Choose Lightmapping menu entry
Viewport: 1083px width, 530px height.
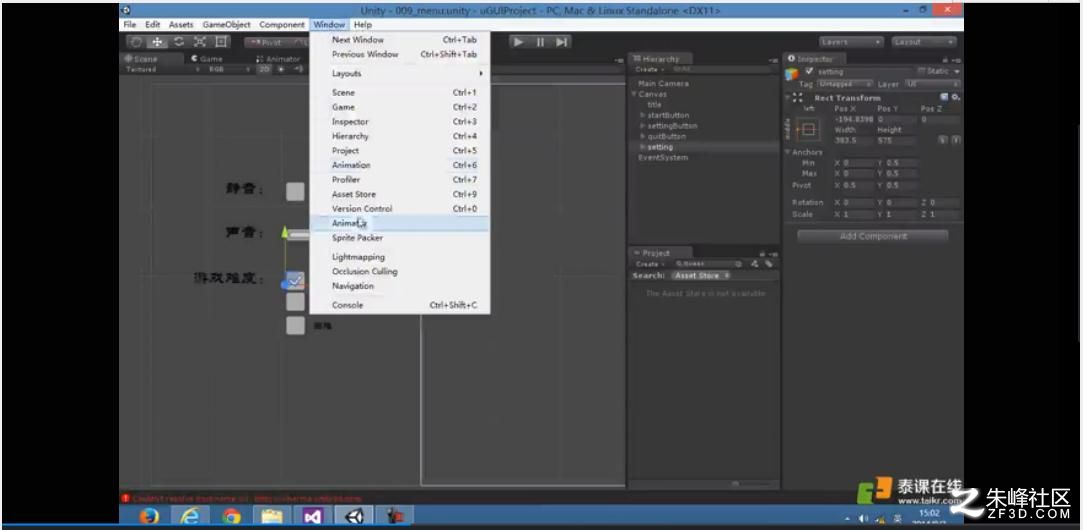point(400,257)
